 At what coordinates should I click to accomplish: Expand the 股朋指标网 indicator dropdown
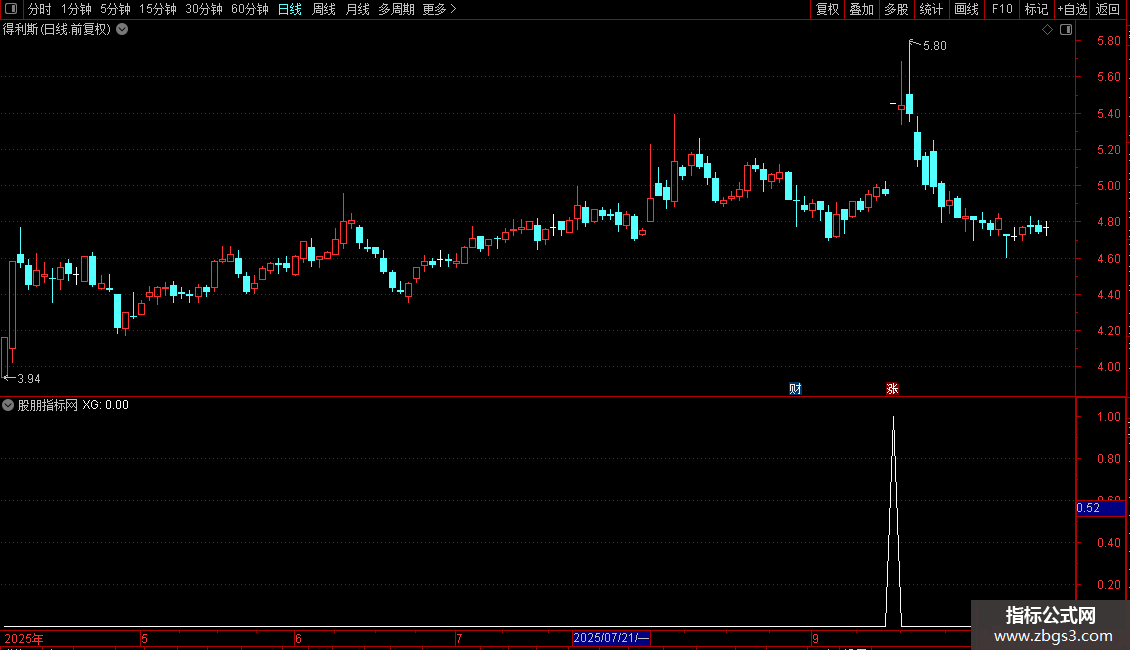coord(8,405)
